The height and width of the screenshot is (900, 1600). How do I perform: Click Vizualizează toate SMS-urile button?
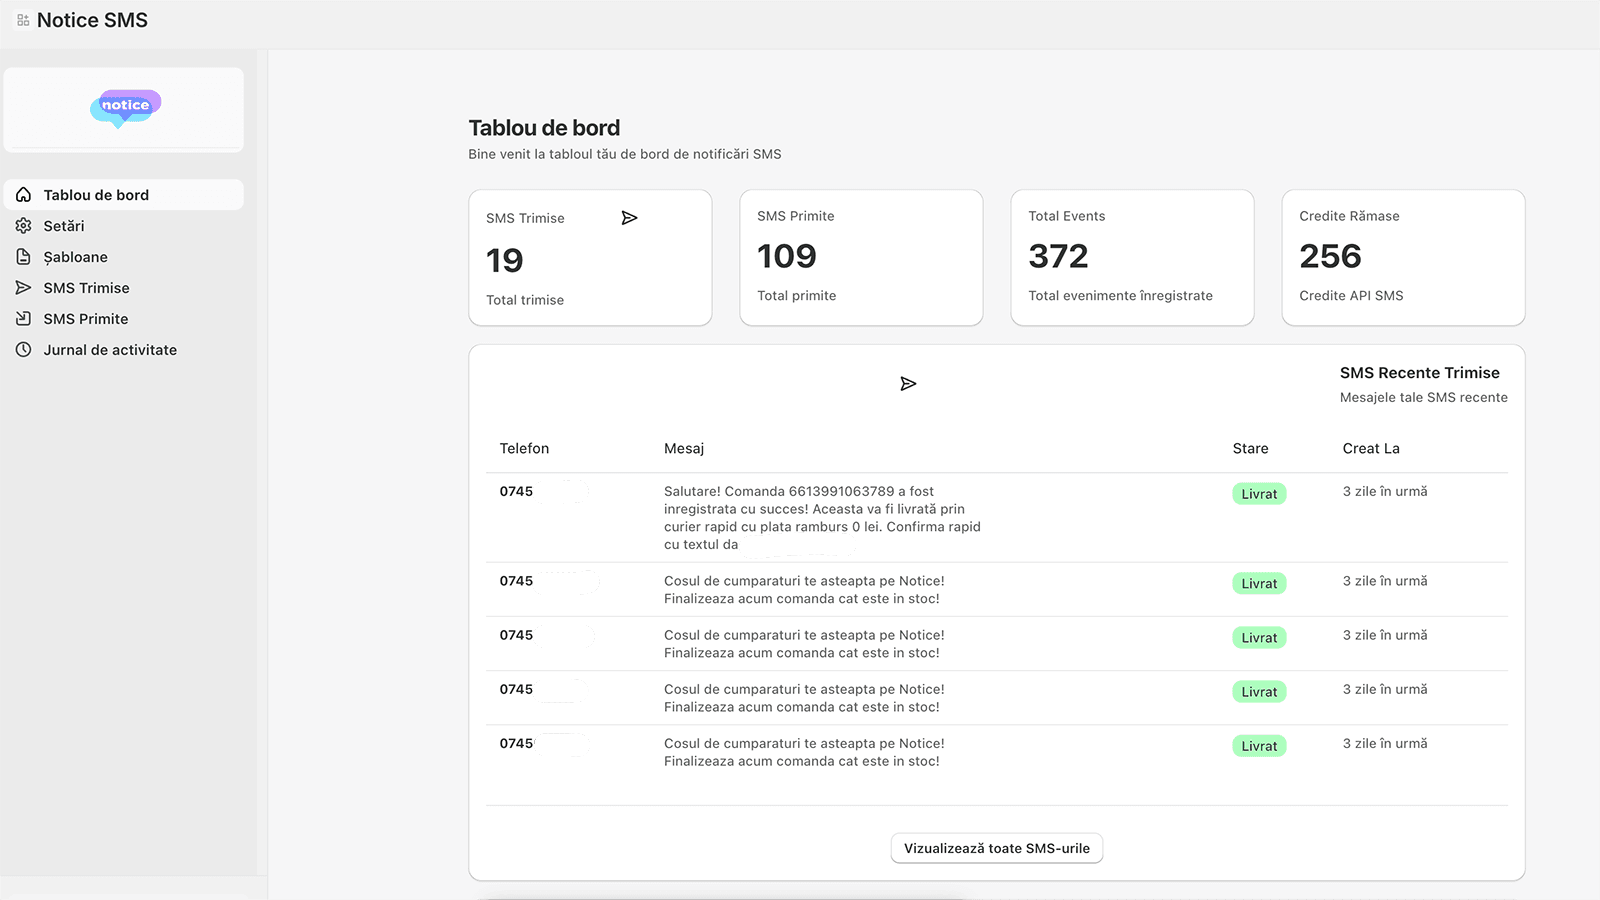click(x=997, y=848)
